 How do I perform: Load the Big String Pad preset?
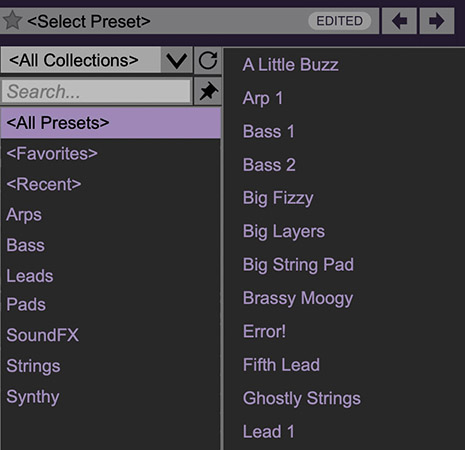coord(298,265)
